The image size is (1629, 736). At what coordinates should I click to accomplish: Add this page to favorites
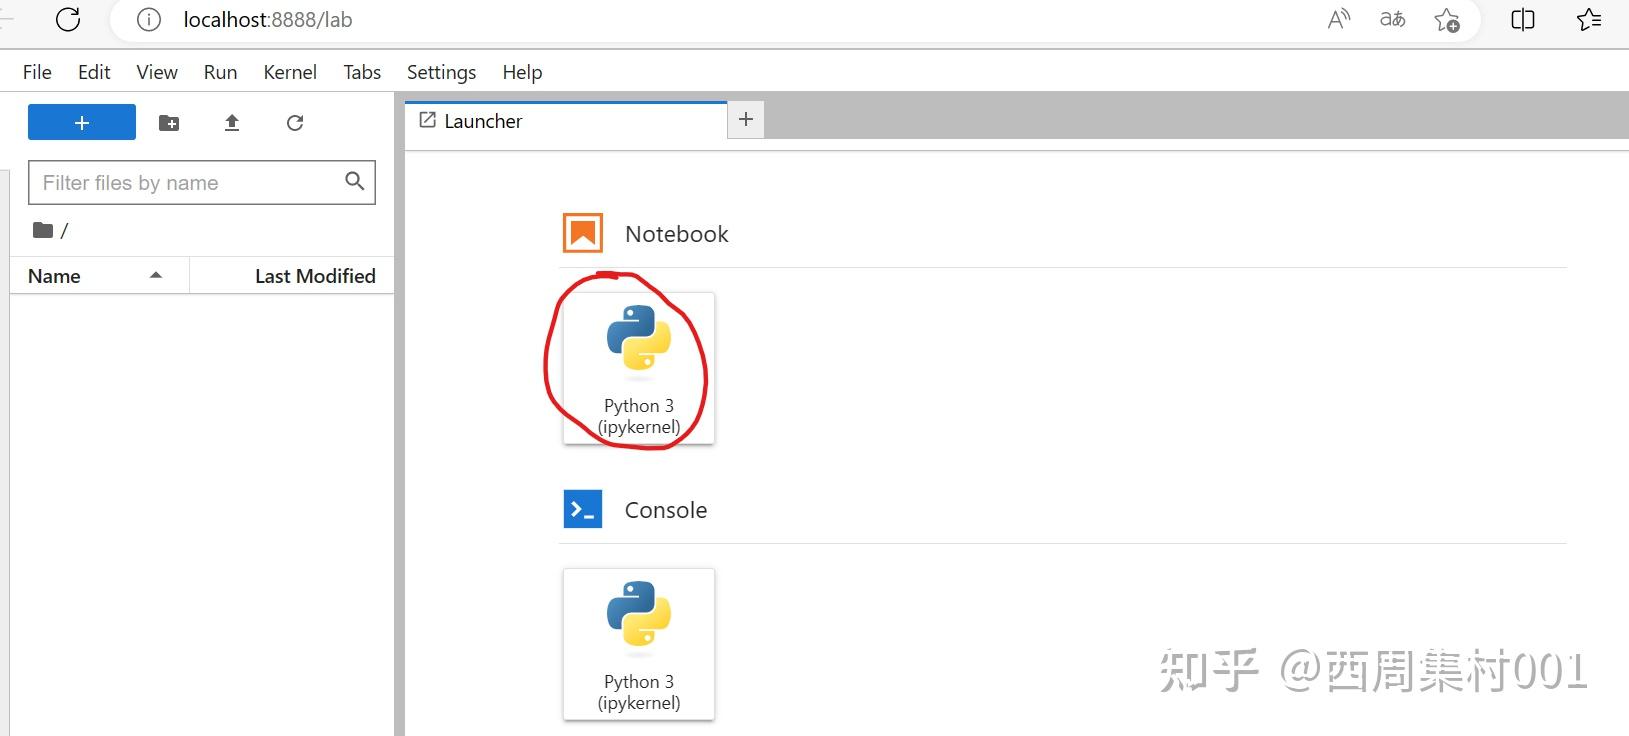click(1447, 20)
